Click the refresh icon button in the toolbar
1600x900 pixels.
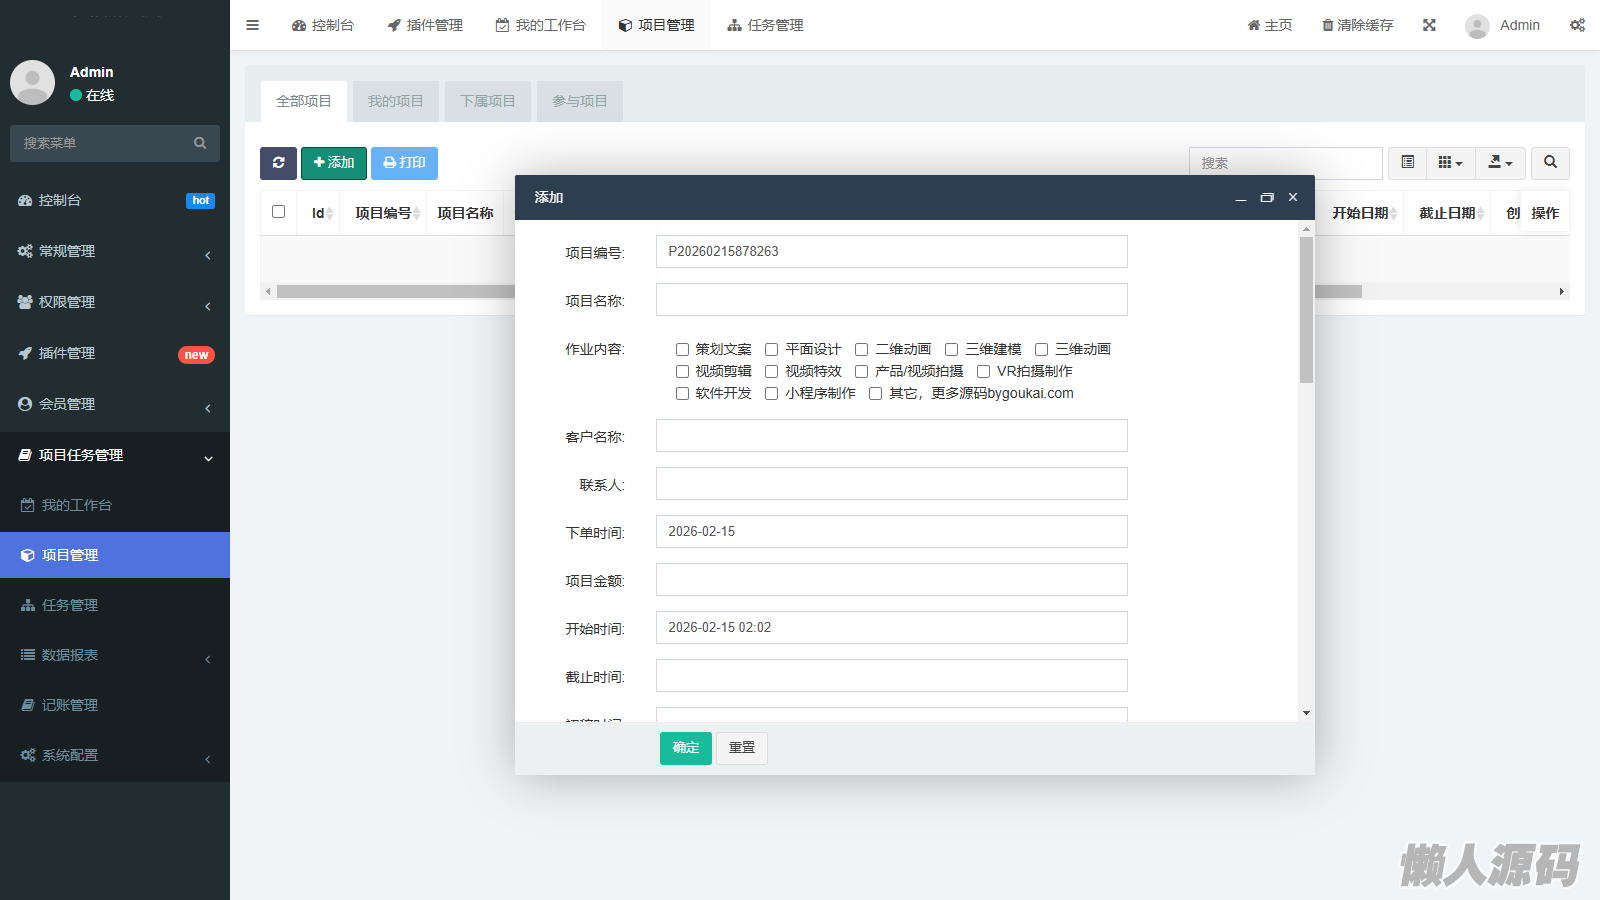[278, 163]
